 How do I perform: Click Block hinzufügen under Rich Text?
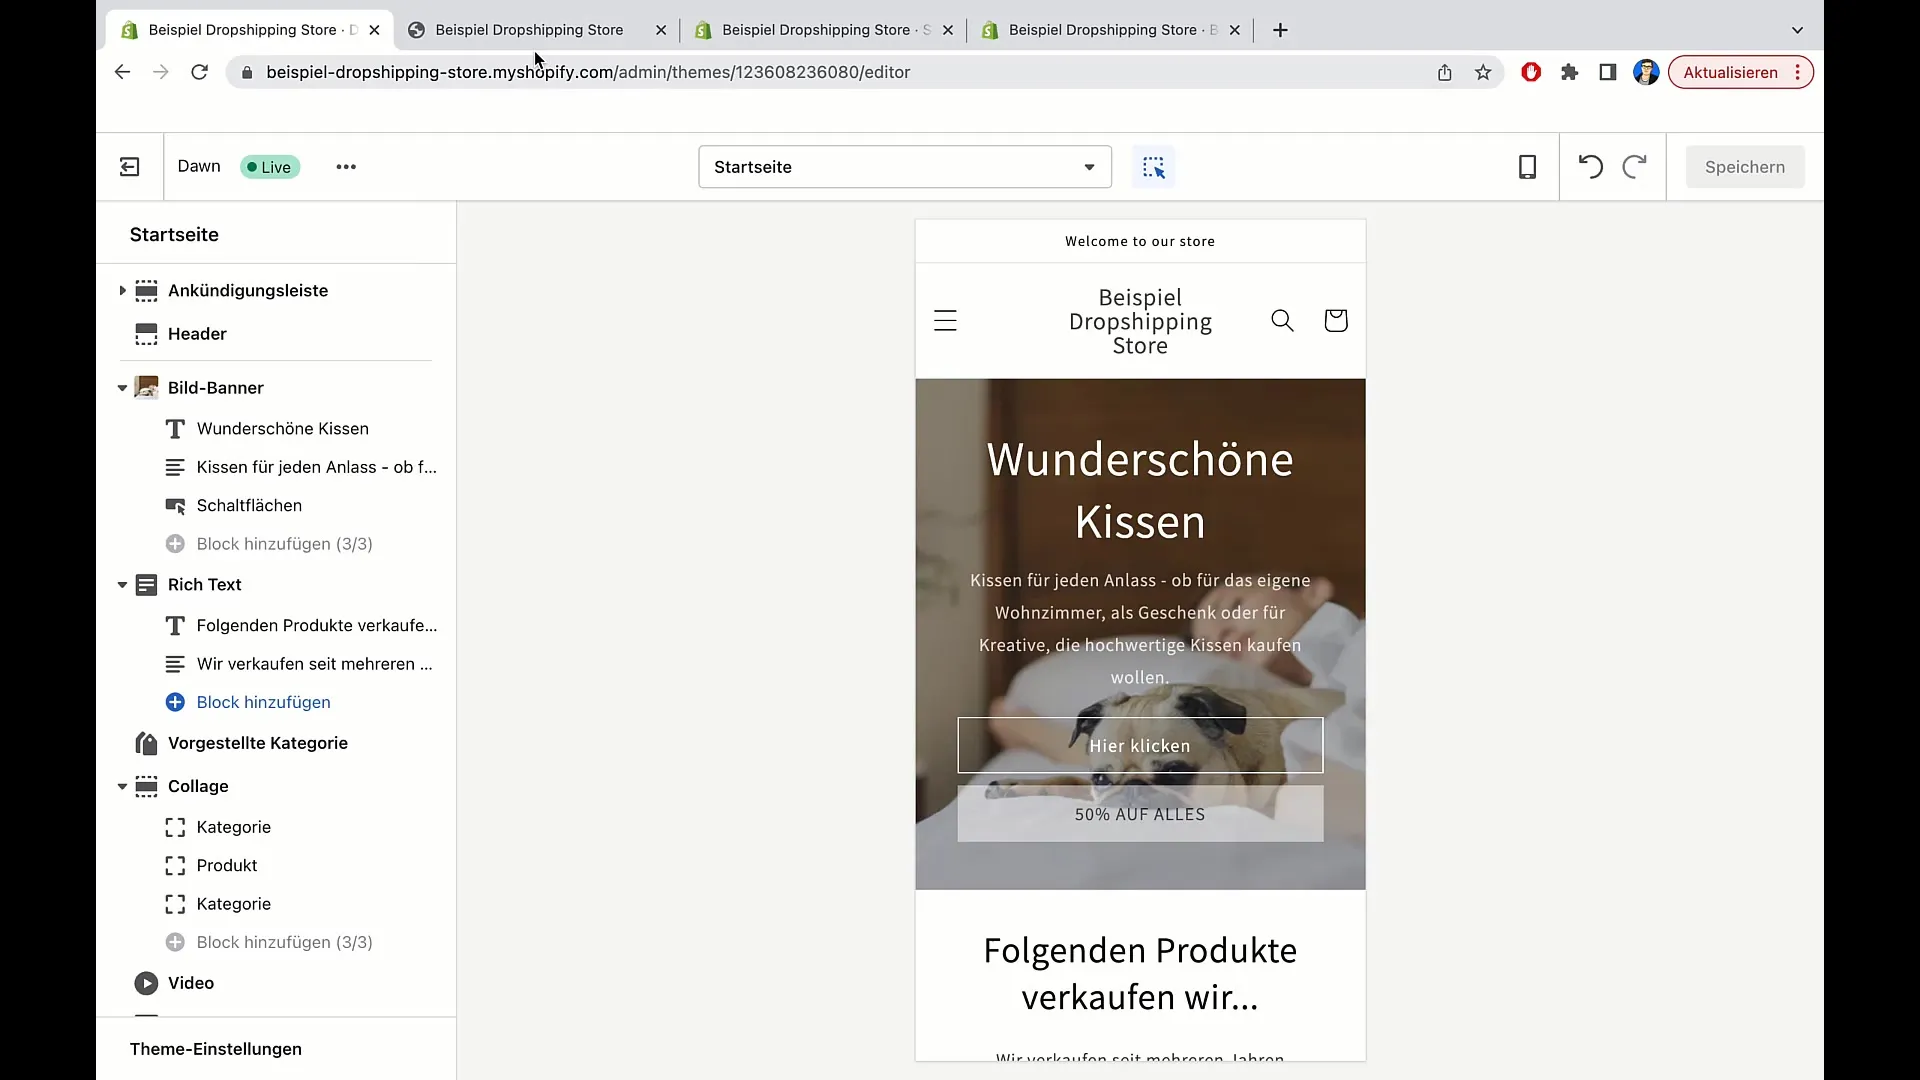click(262, 702)
